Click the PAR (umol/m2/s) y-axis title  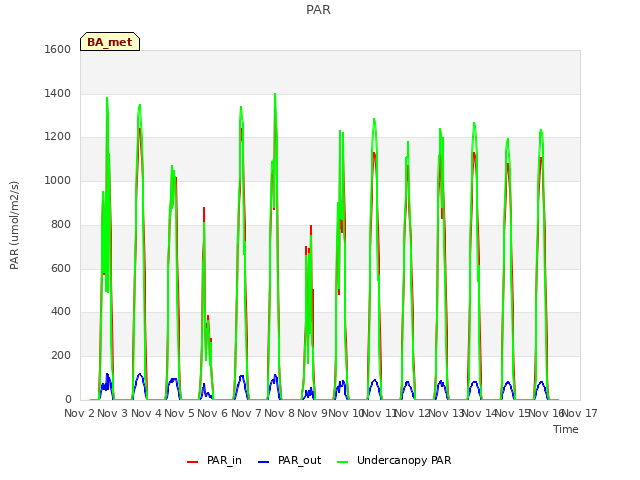[14, 225]
